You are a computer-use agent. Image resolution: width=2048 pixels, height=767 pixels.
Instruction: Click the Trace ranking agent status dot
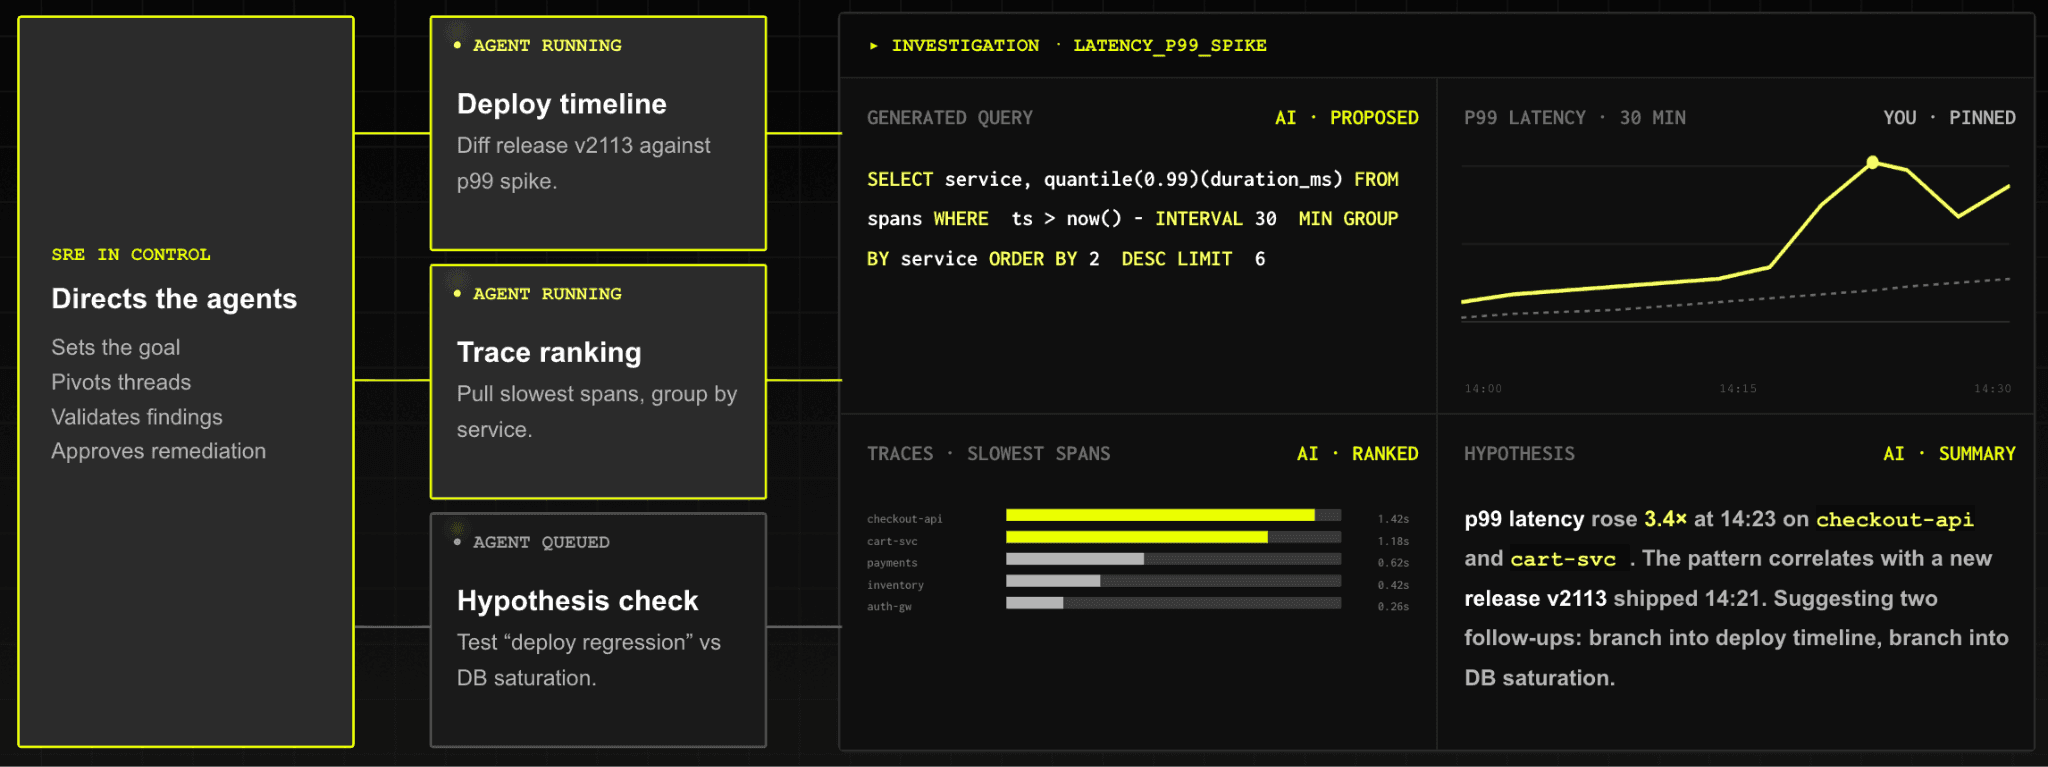click(457, 294)
